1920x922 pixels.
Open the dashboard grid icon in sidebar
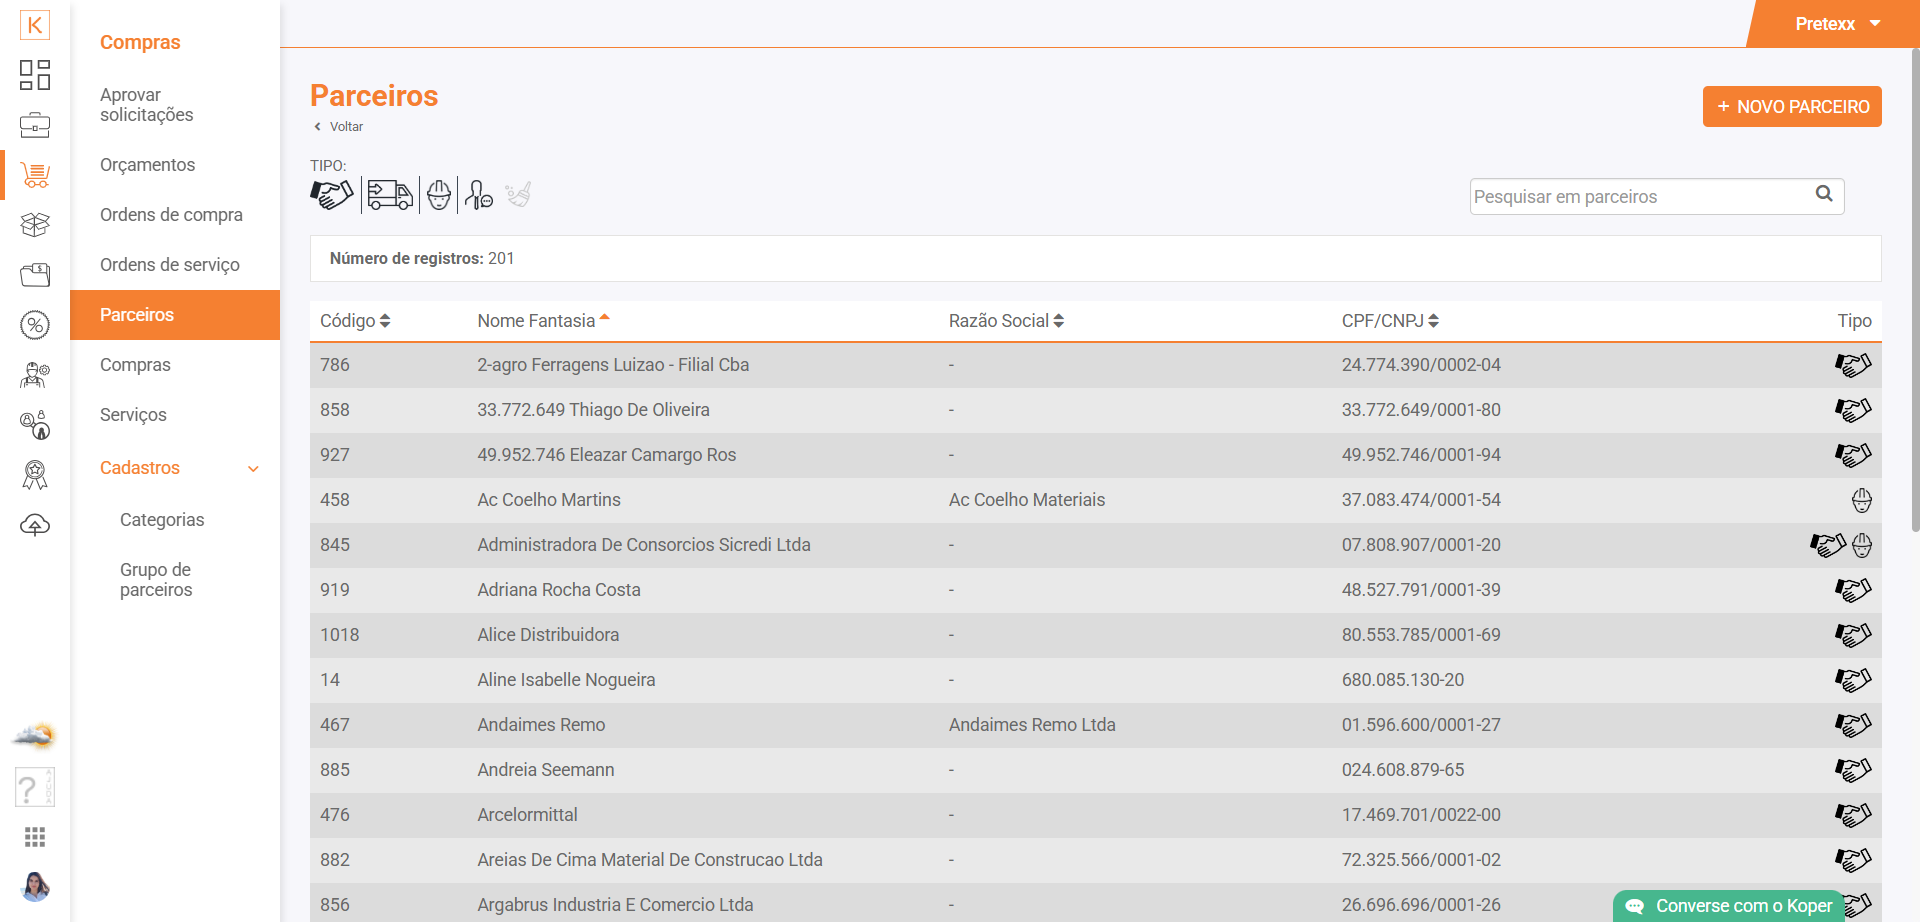click(x=35, y=75)
